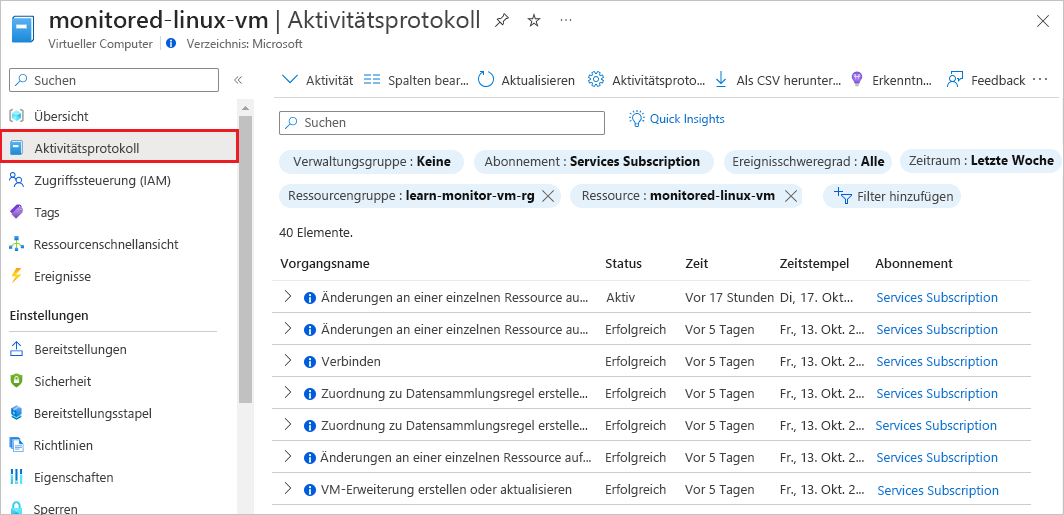Click the Feedback person icon
The width and height of the screenshot is (1064, 515).
pos(955,80)
